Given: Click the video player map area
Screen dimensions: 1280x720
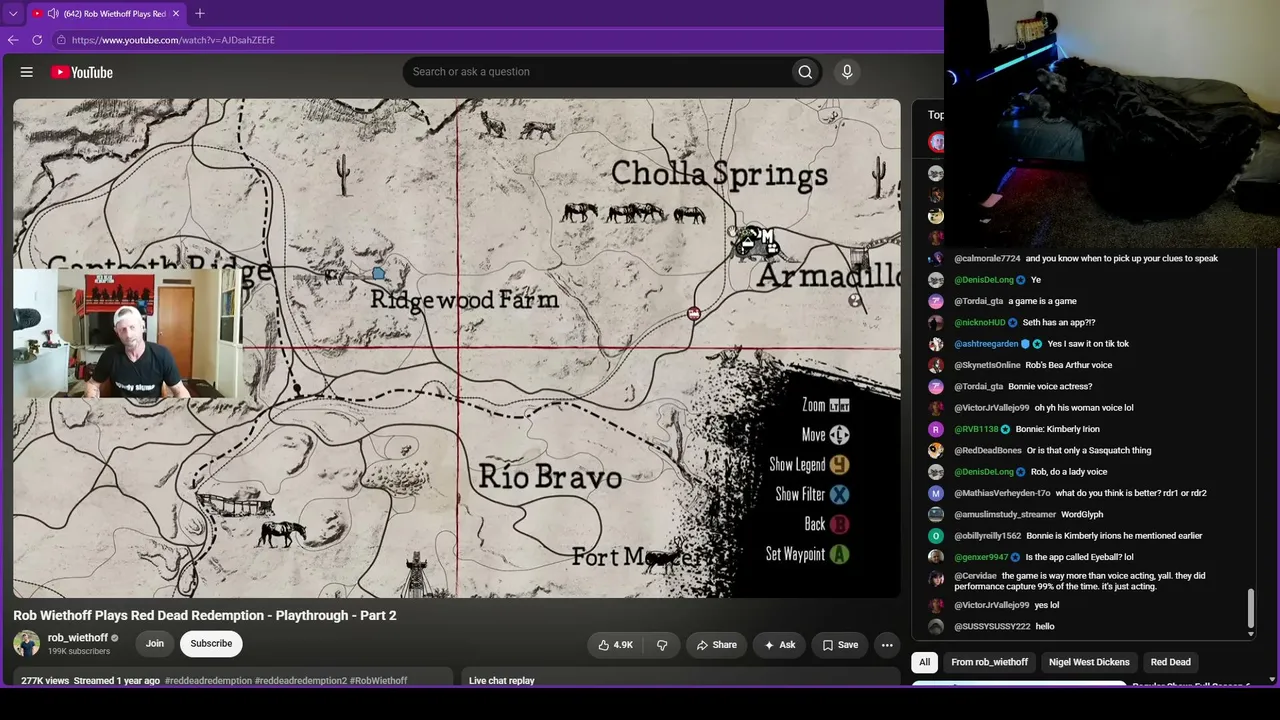Looking at the screenshot, I should (457, 348).
